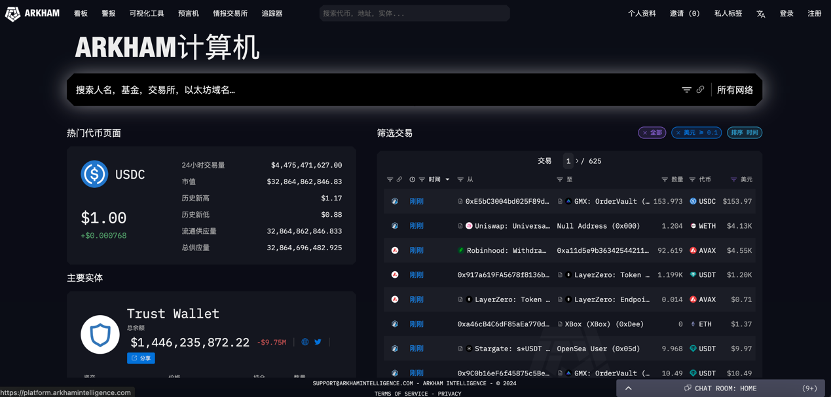Open 私人标签 private labels link
Viewport: 832px width, 398px height.
(x=729, y=13)
